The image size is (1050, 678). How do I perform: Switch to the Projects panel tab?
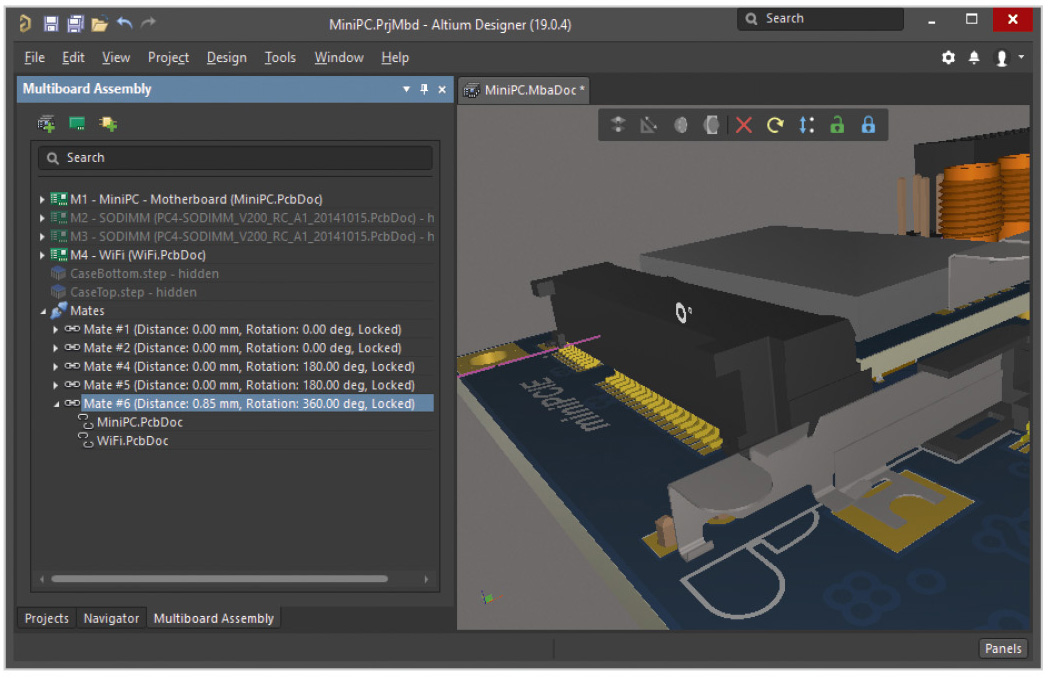pyautogui.click(x=47, y=618)
